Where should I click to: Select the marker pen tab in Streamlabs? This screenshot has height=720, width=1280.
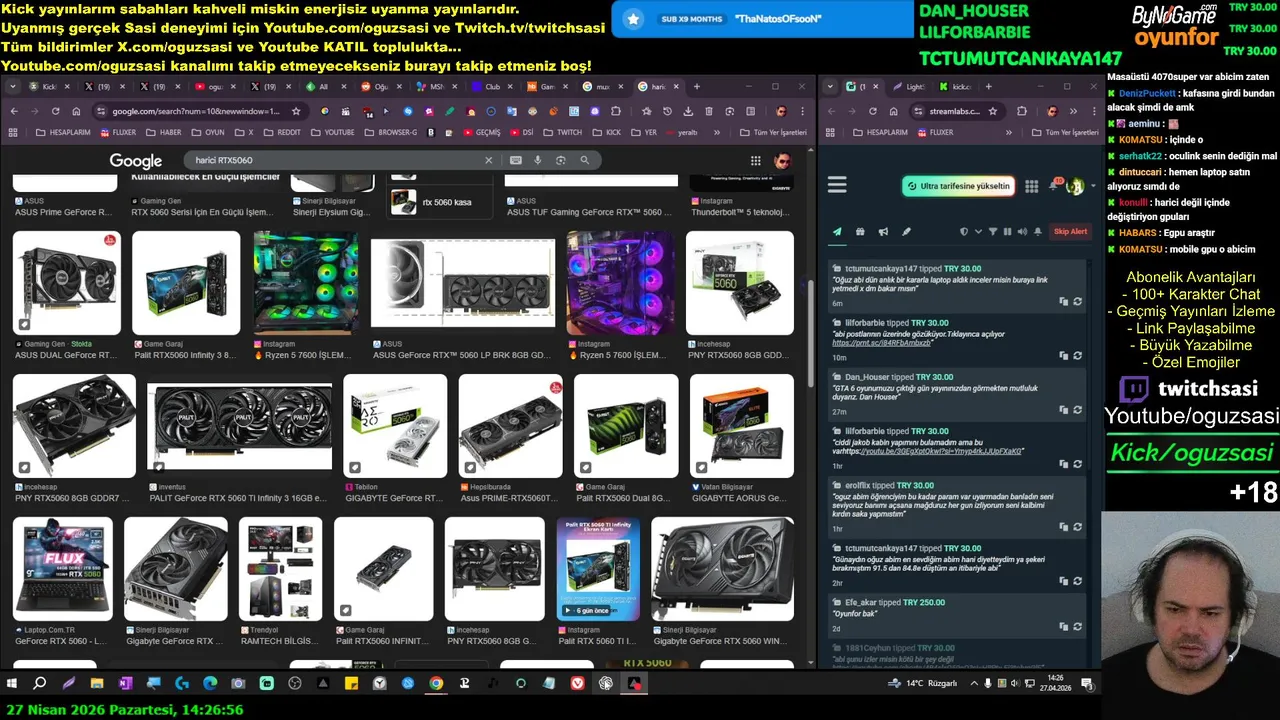click(906, 232)
